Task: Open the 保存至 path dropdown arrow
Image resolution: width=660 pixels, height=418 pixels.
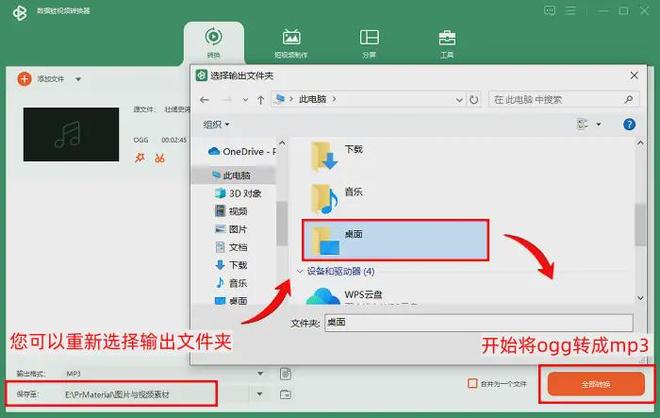Action: [x=260, y=394]
